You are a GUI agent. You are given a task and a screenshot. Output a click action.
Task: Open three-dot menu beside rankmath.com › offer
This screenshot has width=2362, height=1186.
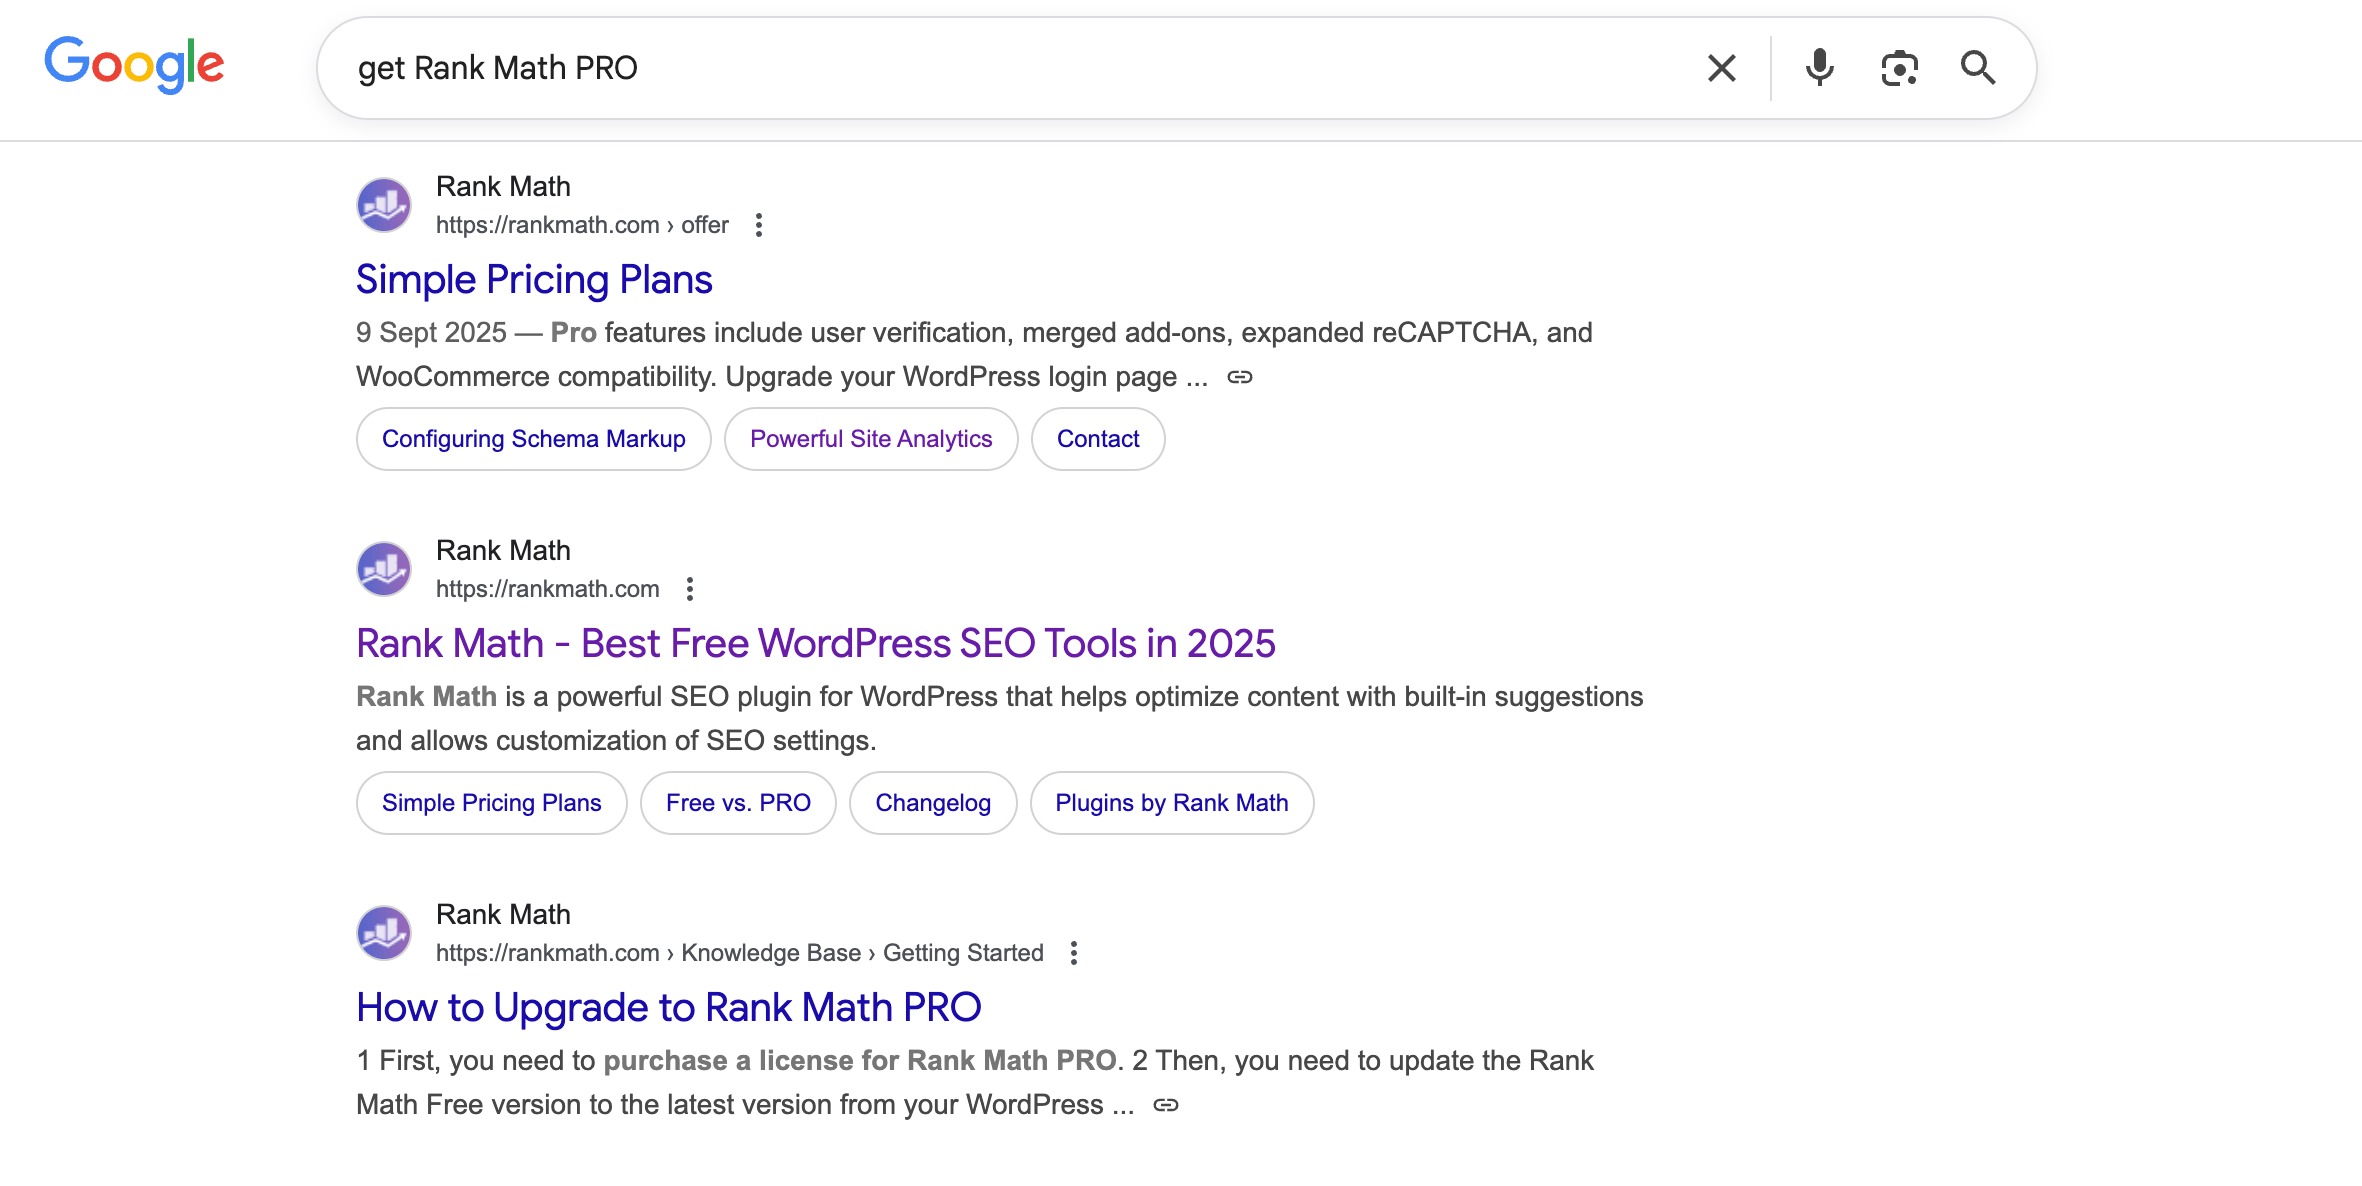point(759,225)
